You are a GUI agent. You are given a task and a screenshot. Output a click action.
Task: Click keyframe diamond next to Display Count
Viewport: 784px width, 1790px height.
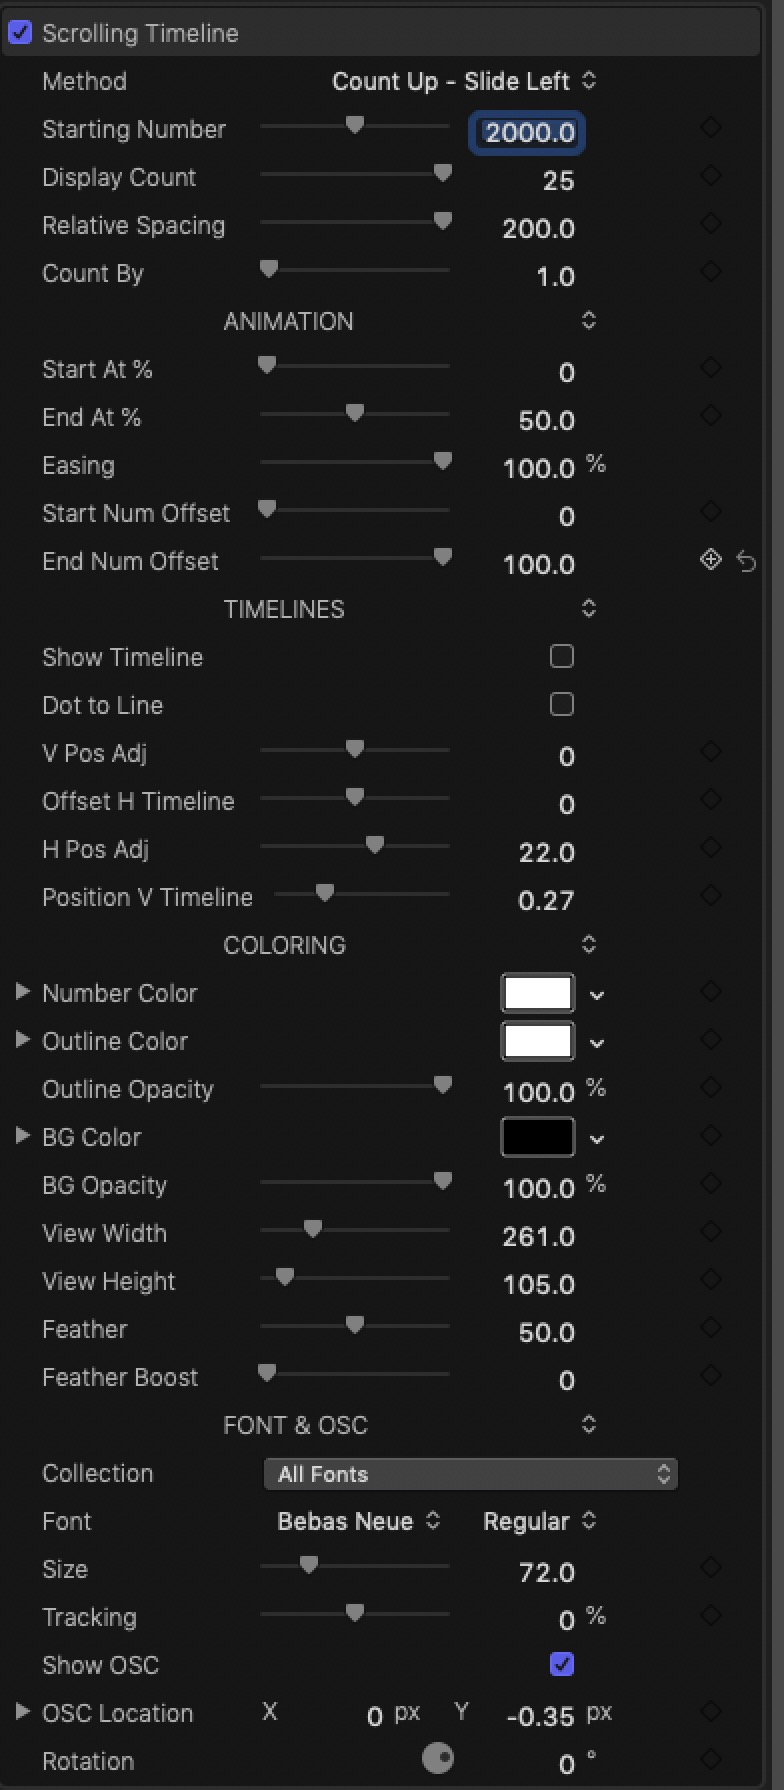(711, 176)
